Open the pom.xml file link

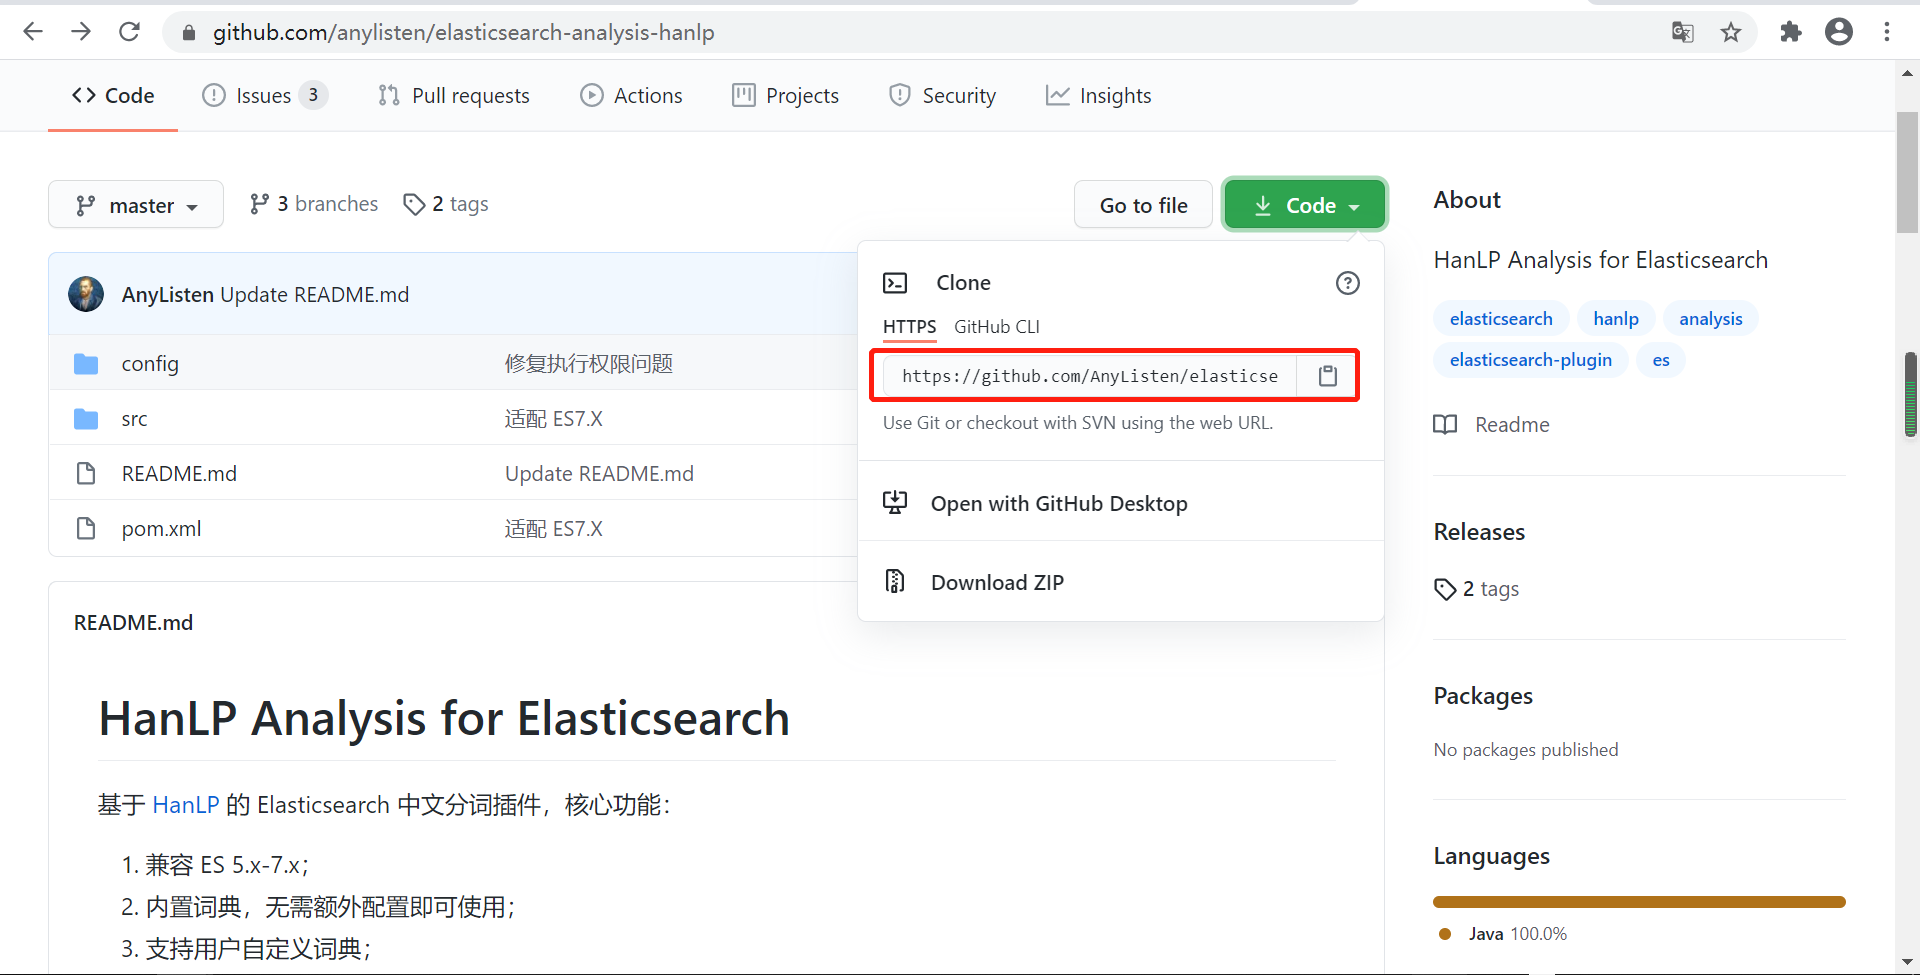pyautogui.click(x=161, y=529)
